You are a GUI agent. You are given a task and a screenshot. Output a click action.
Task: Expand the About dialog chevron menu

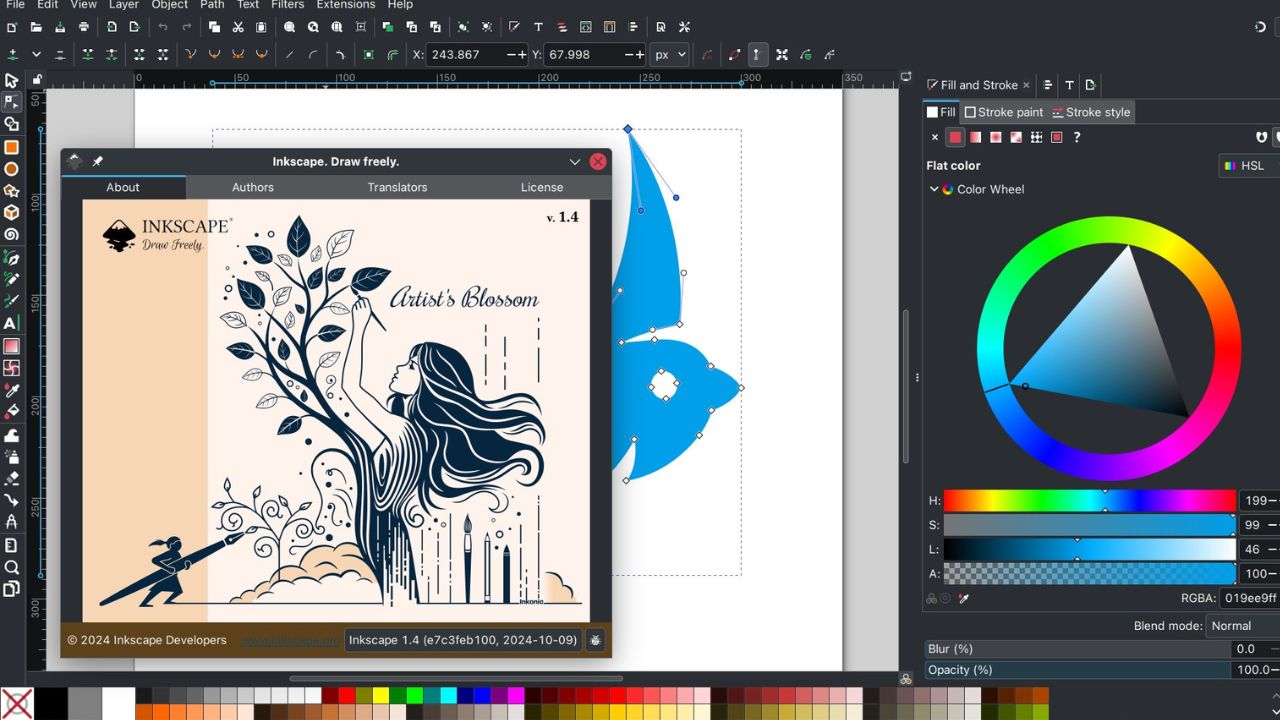coord(575,161)
